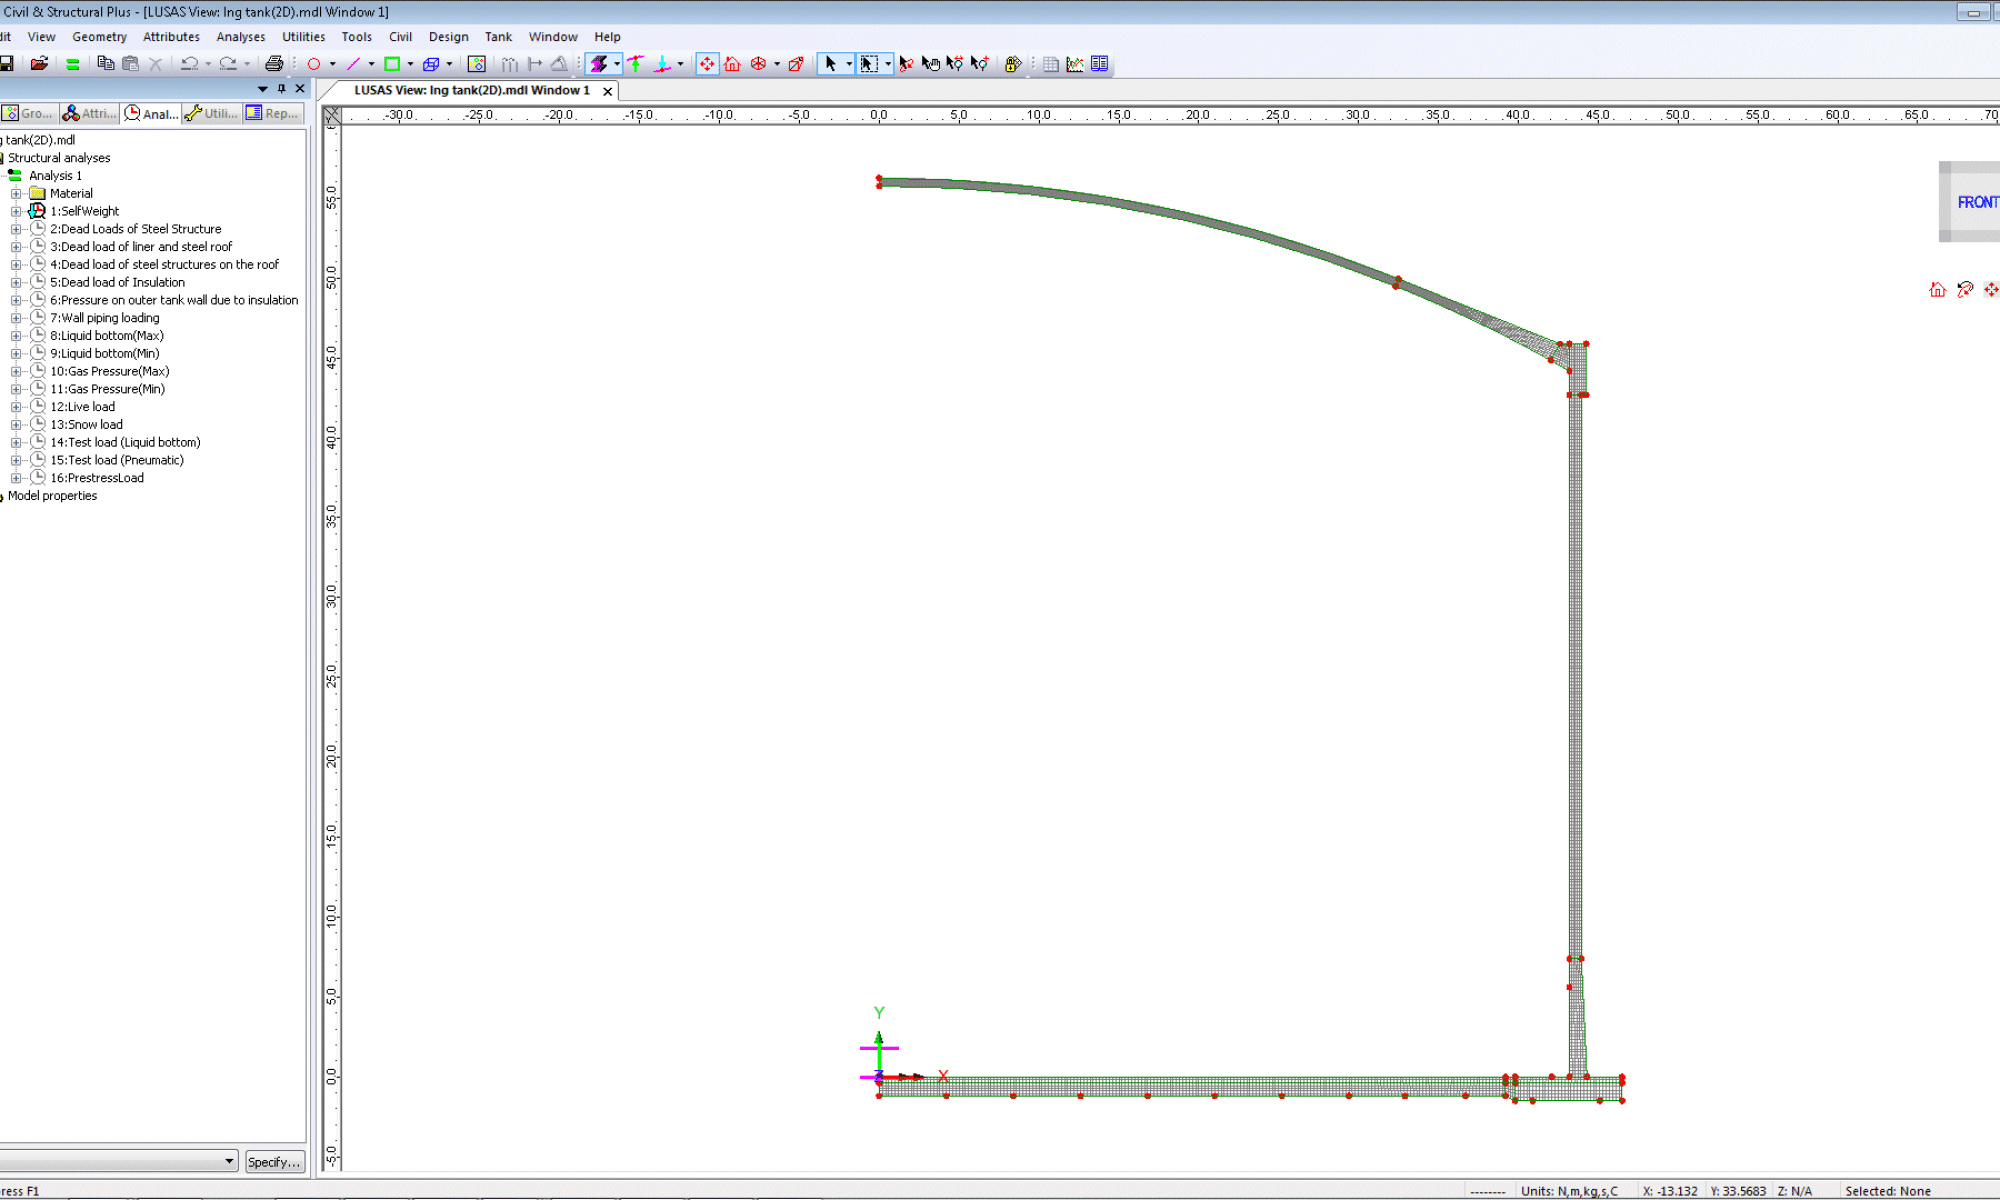Select the normal cursor selection tool
Viewport: 2000px width, 1200px height.
coord(831,63)
